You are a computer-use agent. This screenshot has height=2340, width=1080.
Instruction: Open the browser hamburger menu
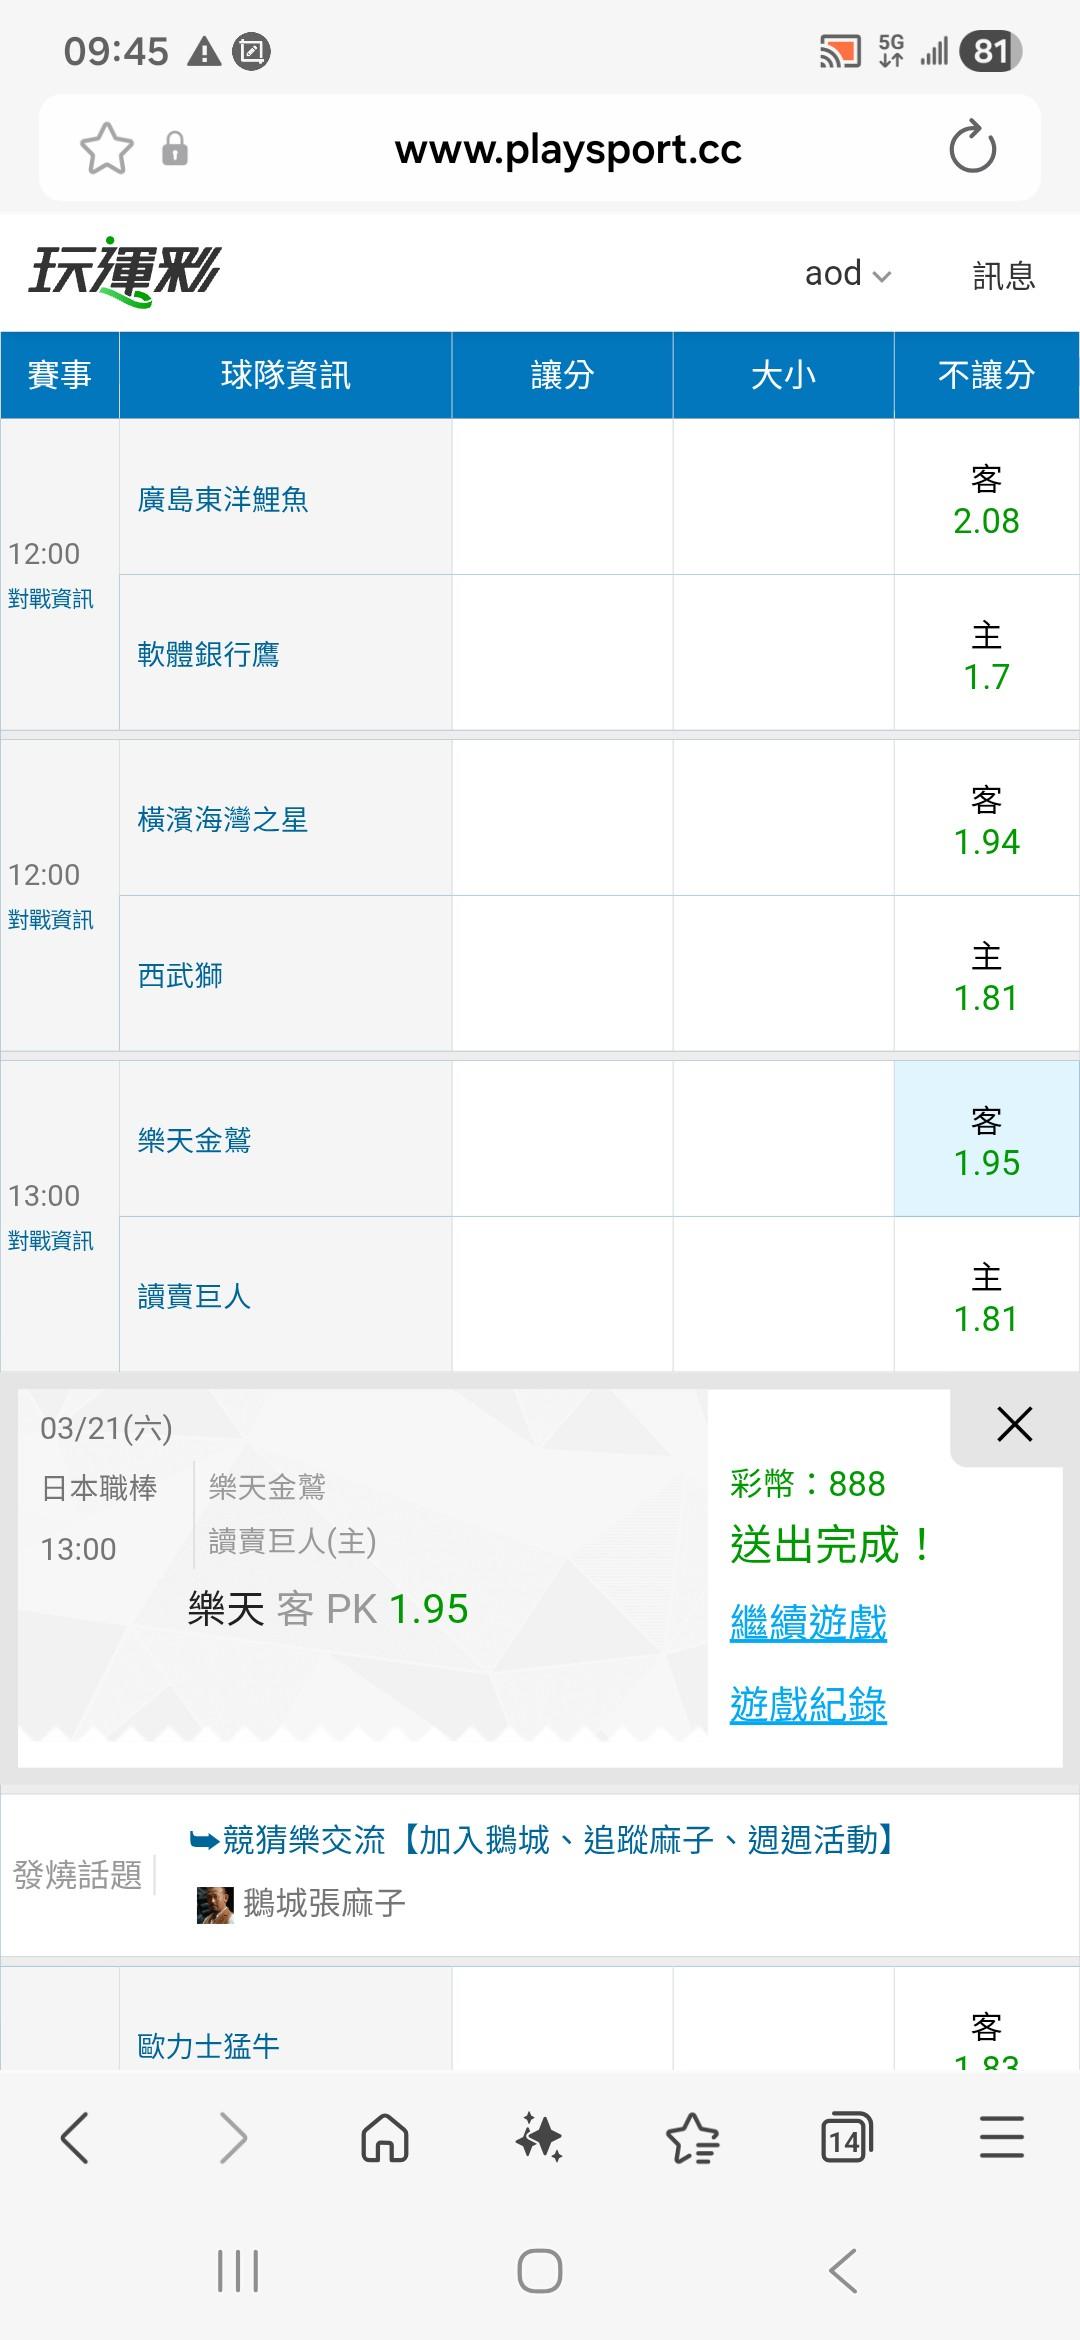point(1001,2137)
